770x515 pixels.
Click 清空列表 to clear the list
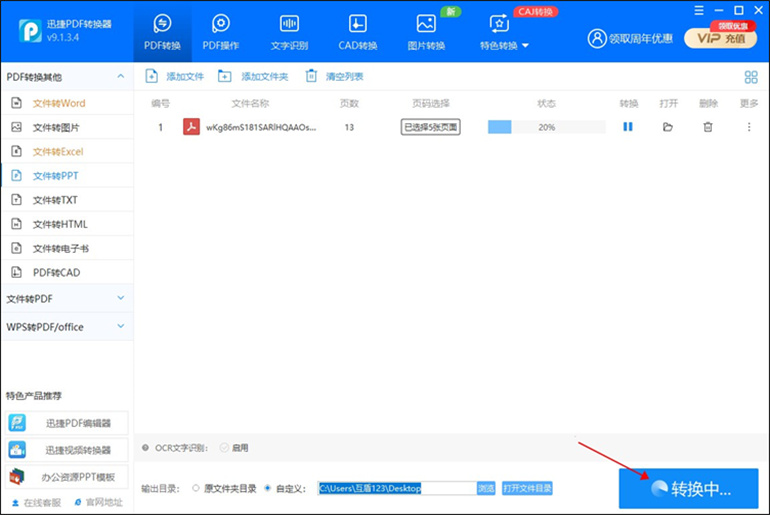pyautogui.click(x=334, y=77)
